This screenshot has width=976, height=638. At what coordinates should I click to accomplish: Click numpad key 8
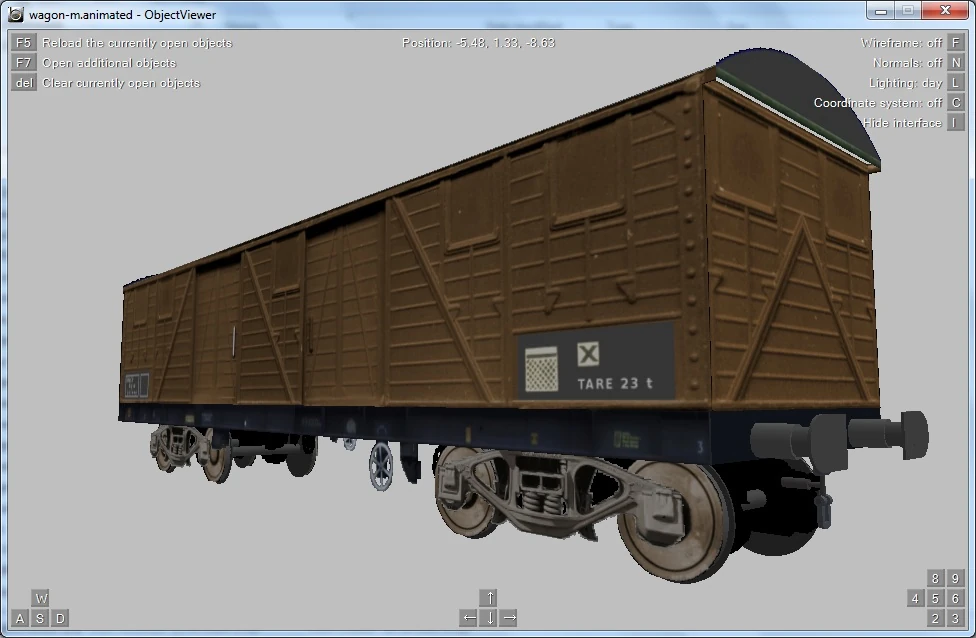click(x=934, y=578)
